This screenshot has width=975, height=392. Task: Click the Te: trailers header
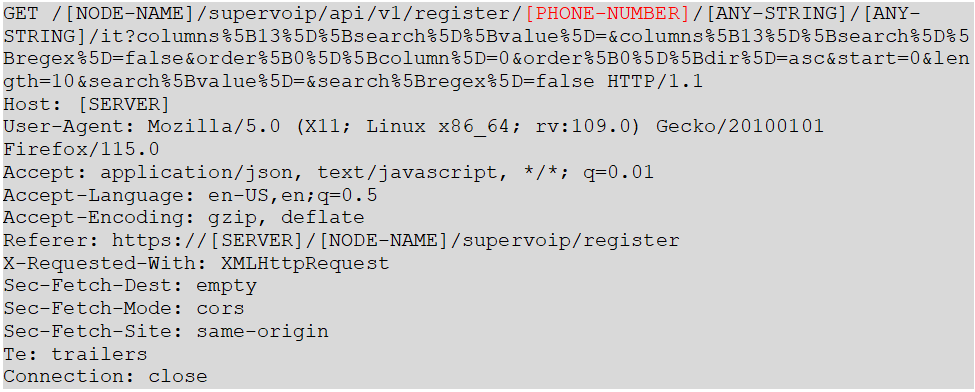75,354
